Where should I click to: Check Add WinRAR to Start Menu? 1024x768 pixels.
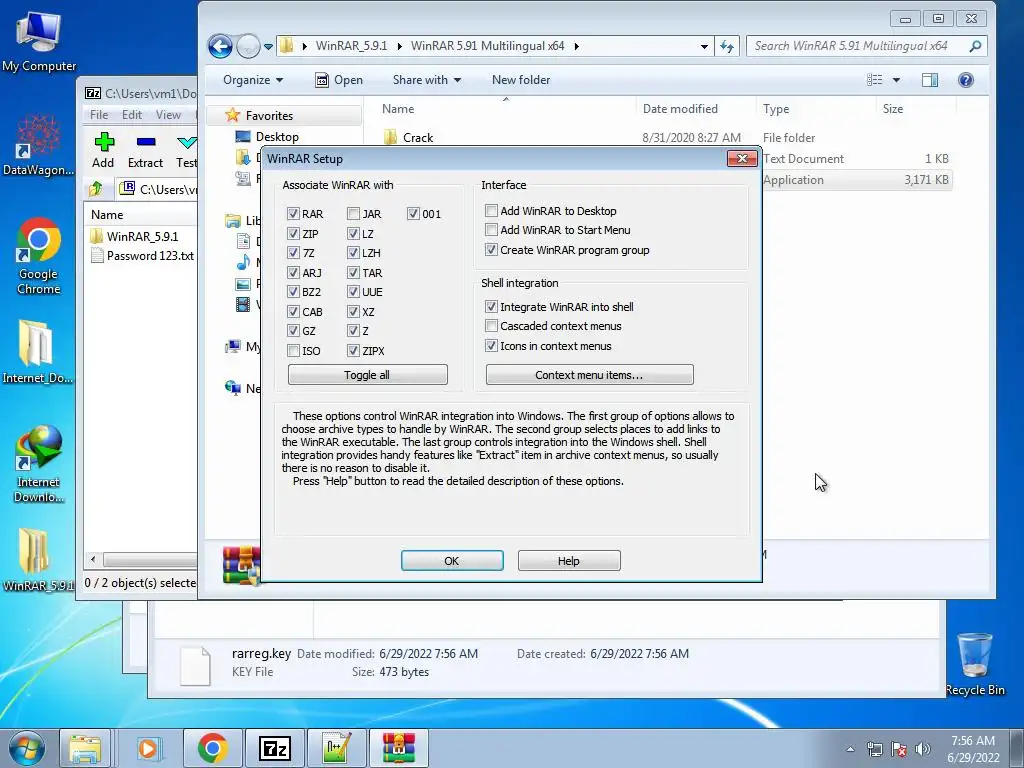pyautogui.click(x=491, y=229)
